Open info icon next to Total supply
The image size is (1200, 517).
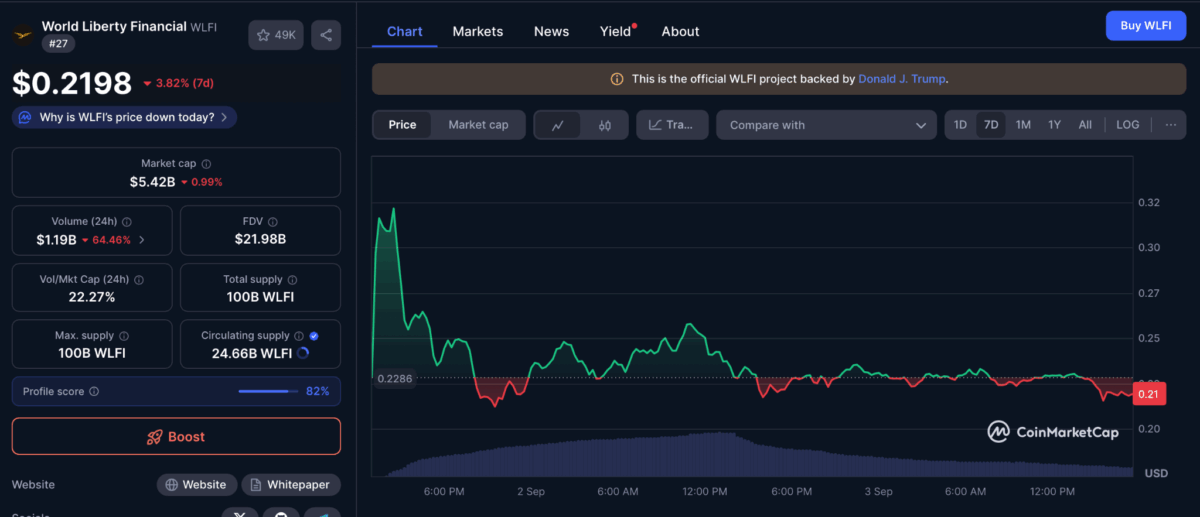[293, 279]
